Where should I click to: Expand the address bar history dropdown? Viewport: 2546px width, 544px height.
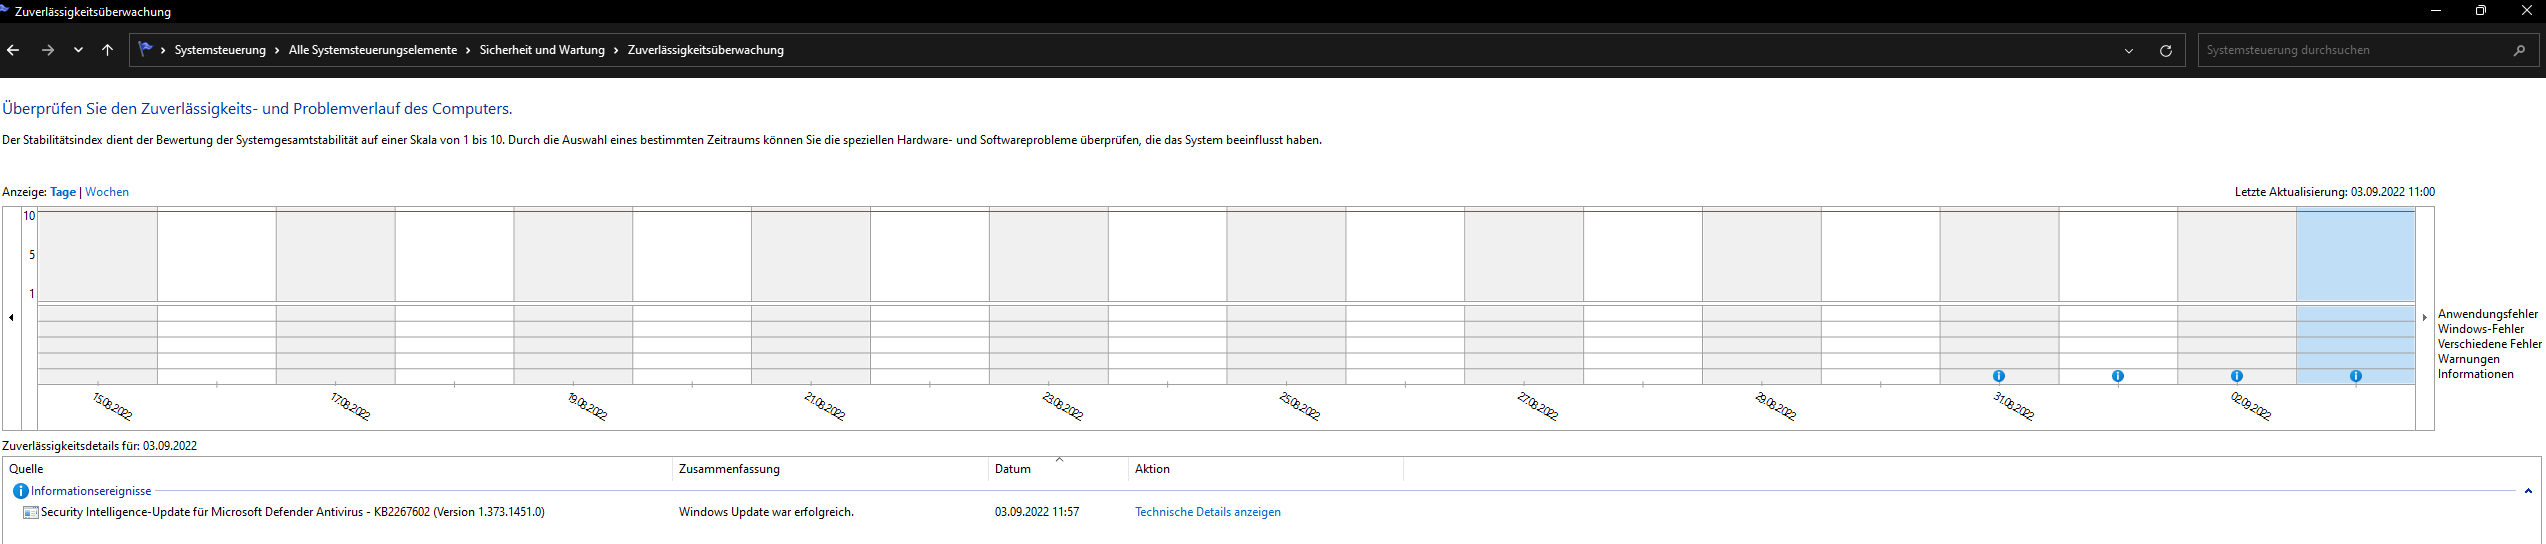tap(2129, 50)
